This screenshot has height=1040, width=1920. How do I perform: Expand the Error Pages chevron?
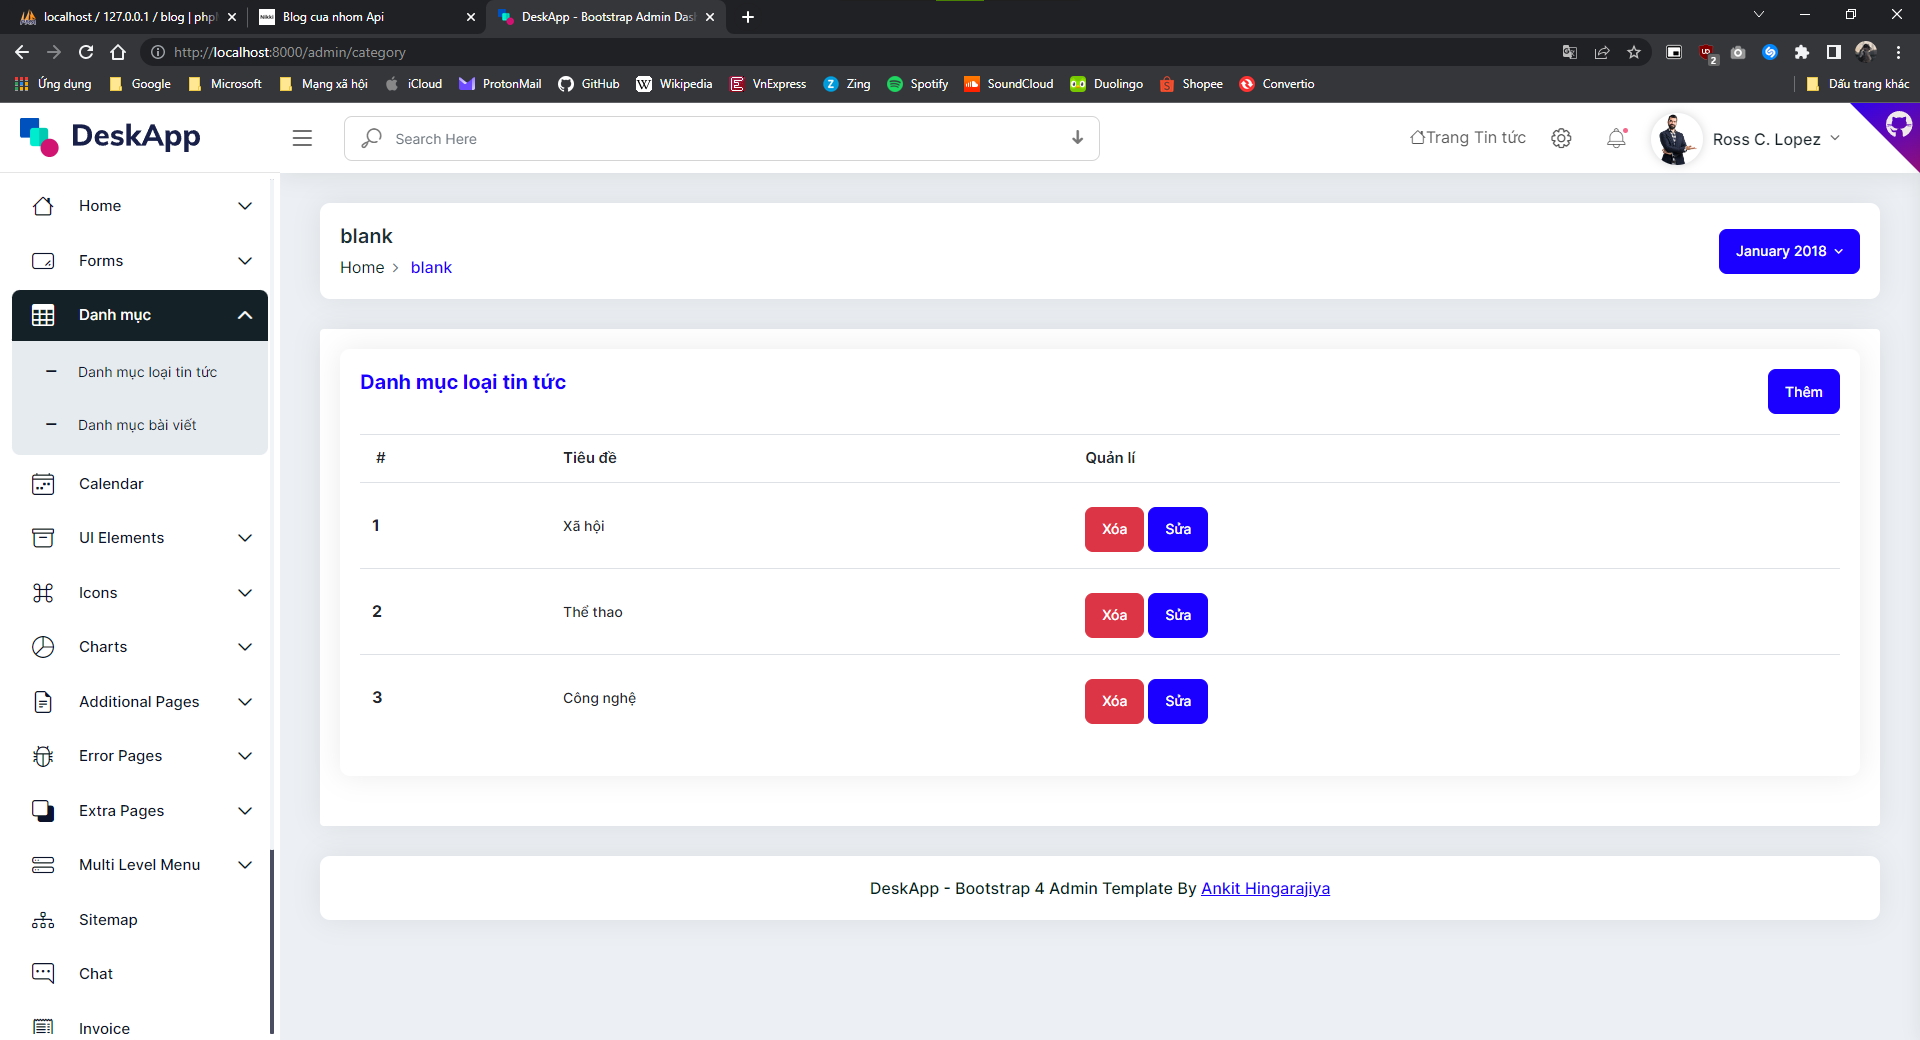click(x=245, y=756)
